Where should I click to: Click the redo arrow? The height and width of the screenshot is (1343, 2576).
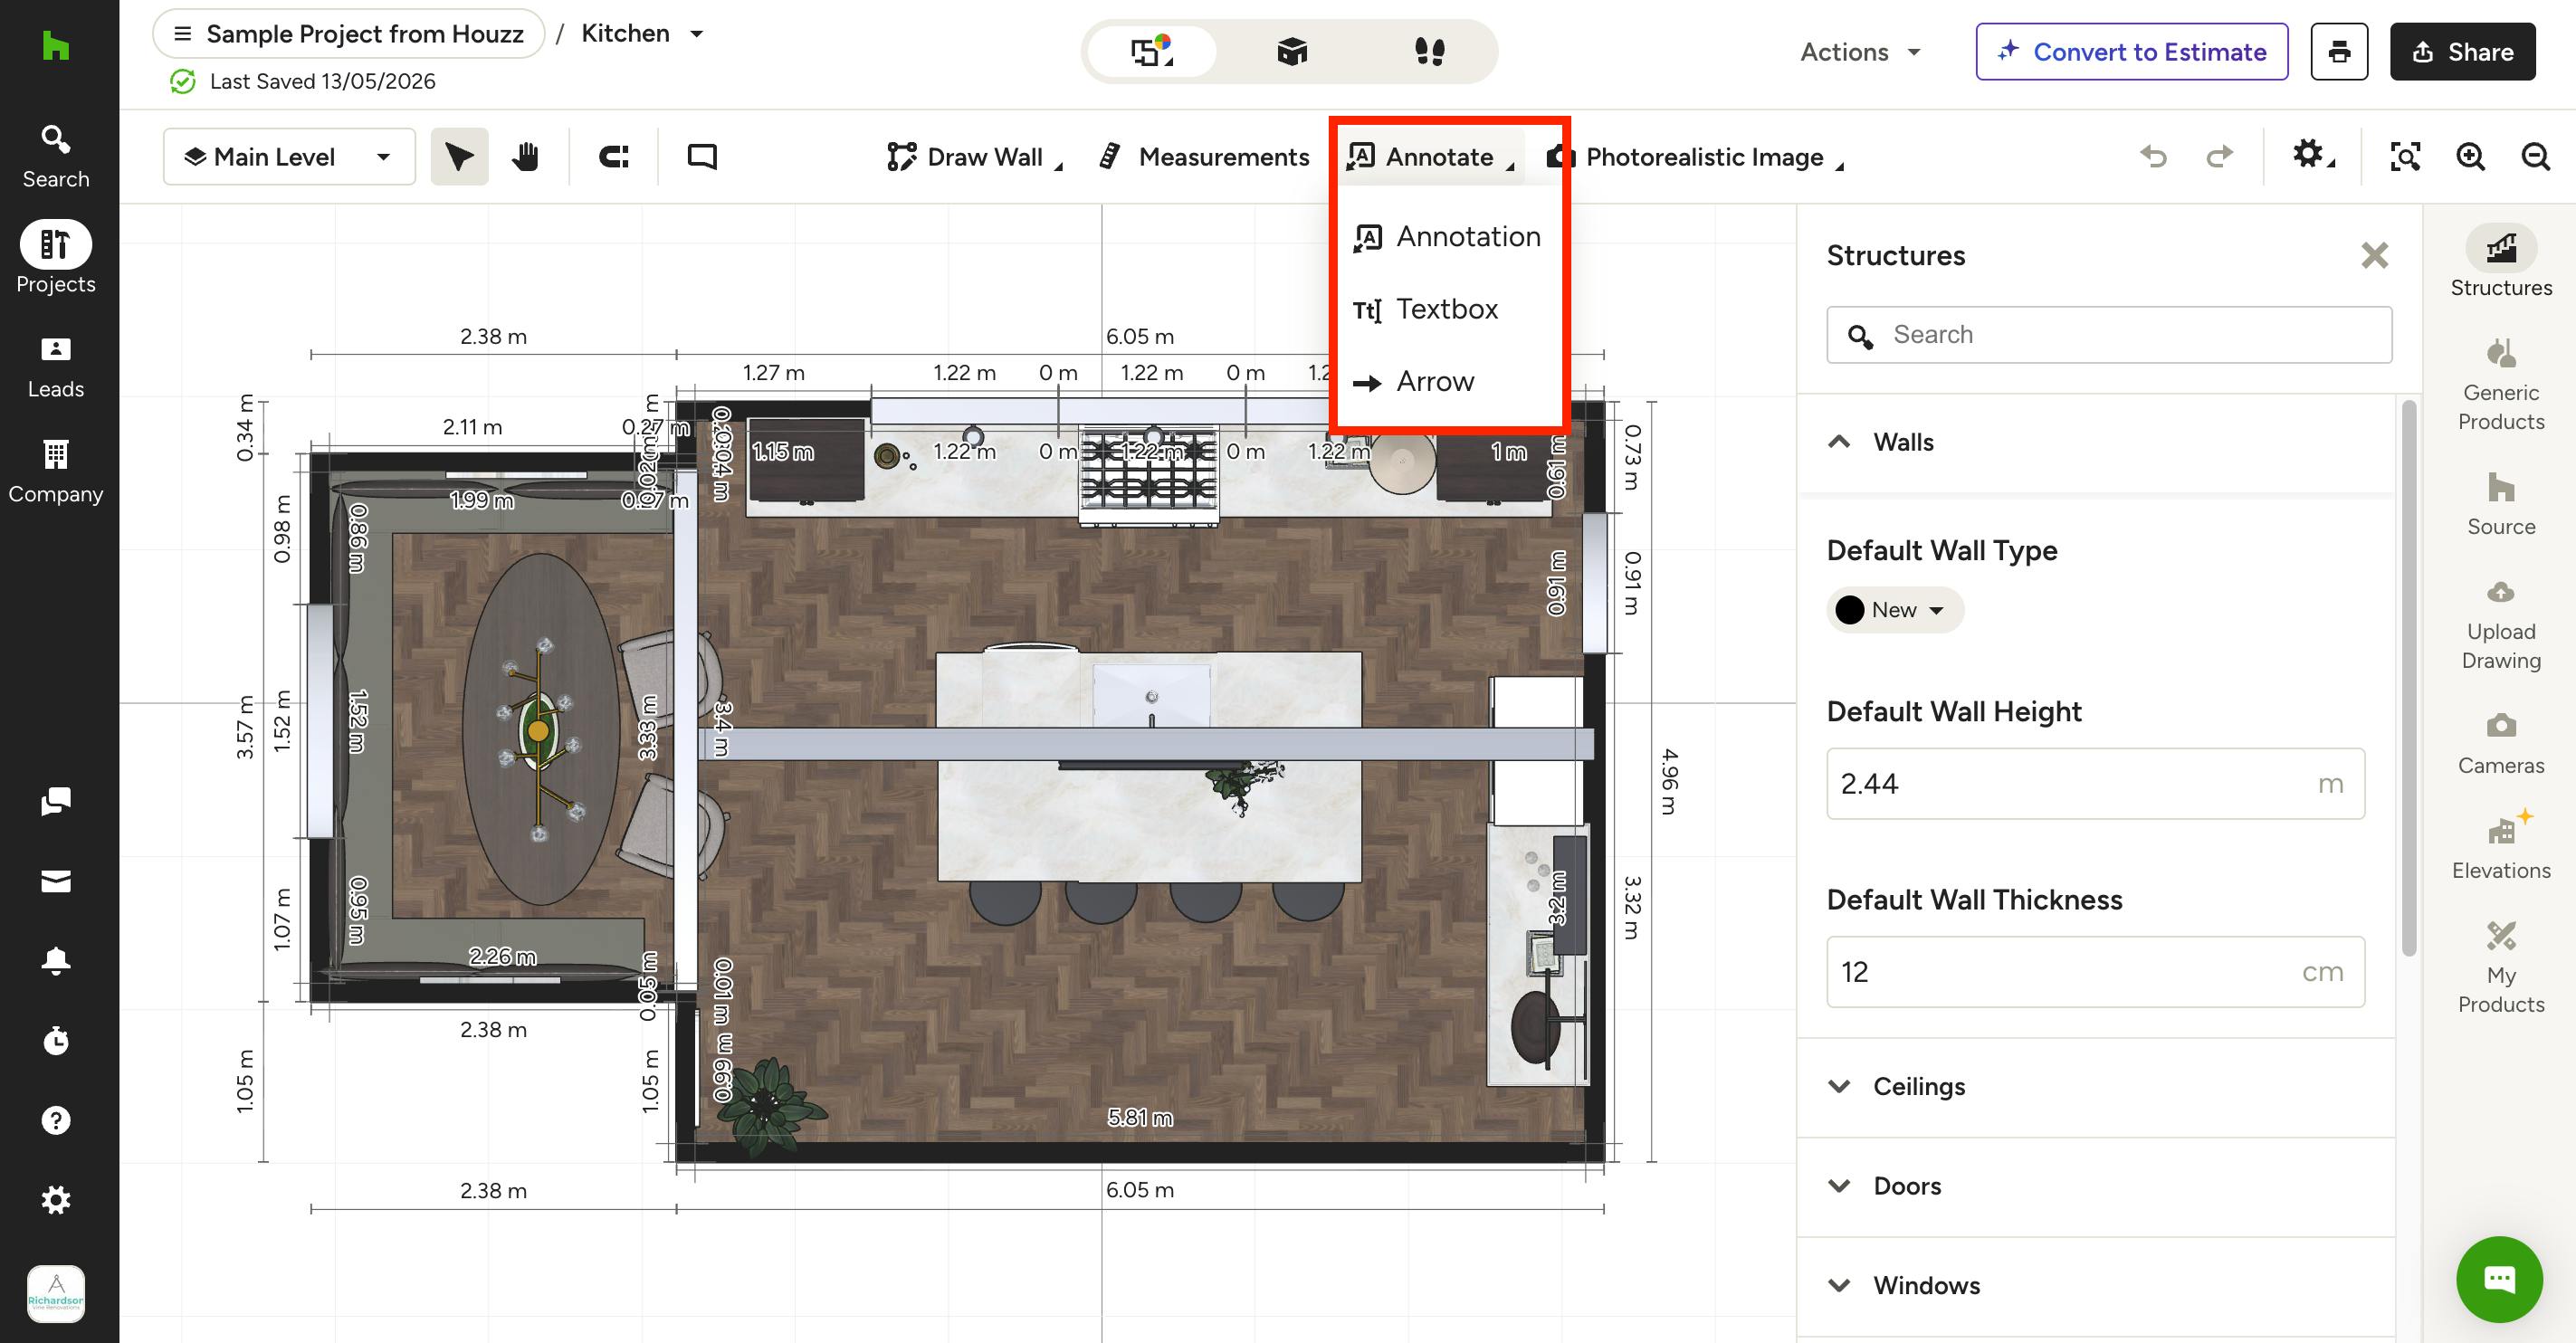tap(2219, 156)
